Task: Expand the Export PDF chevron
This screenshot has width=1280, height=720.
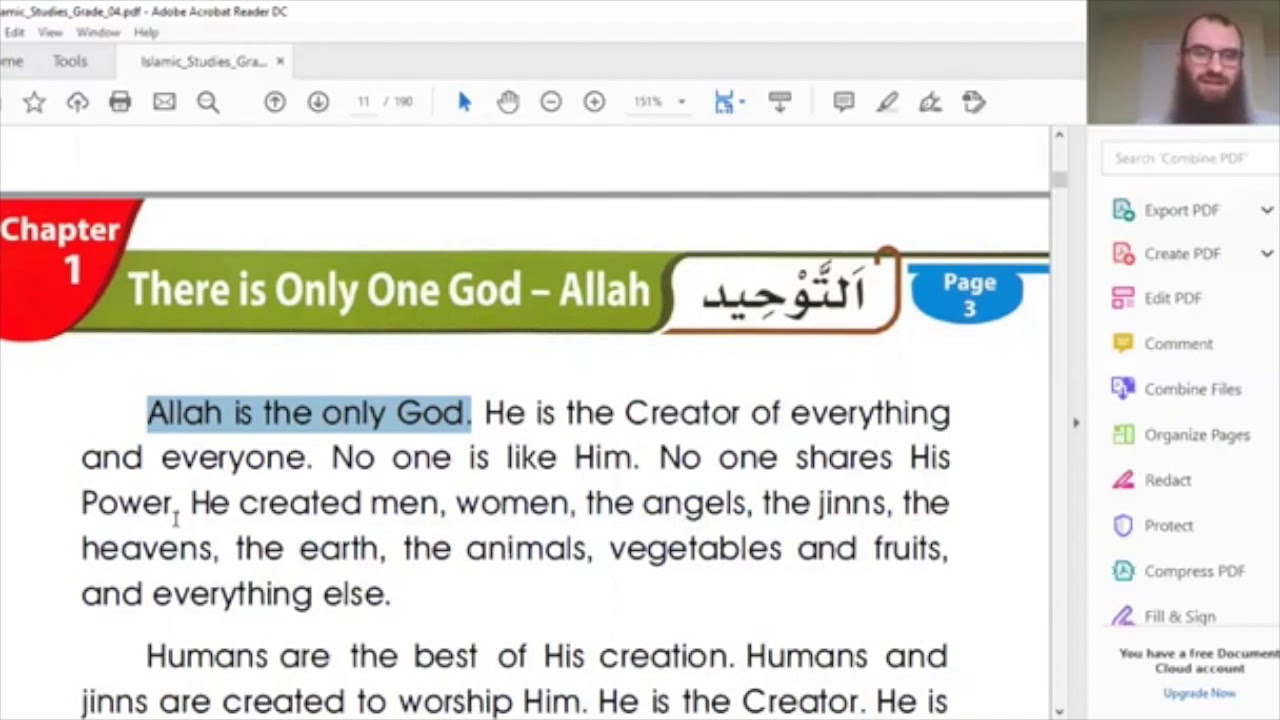Action: coord(1267,210)
